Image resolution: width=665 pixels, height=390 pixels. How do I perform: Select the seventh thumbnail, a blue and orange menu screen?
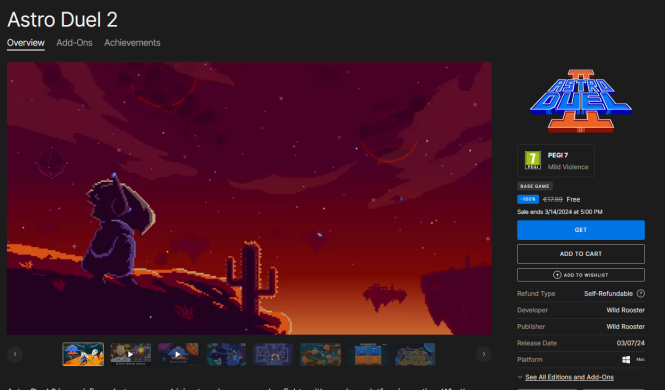point(368,354)
